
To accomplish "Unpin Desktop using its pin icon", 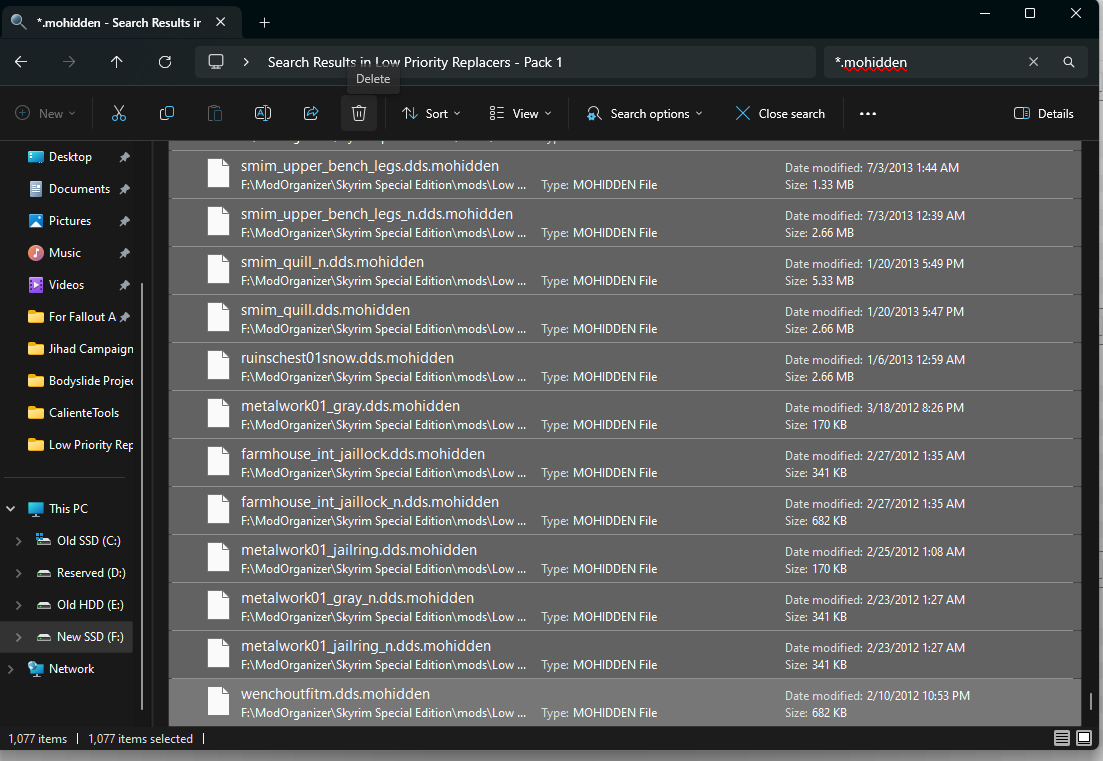I will point(125,157).
